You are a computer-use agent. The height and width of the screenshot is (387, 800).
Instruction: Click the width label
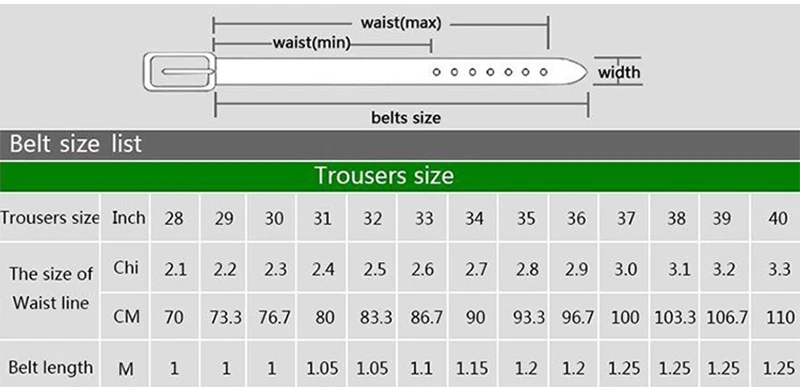pos(619,72)
